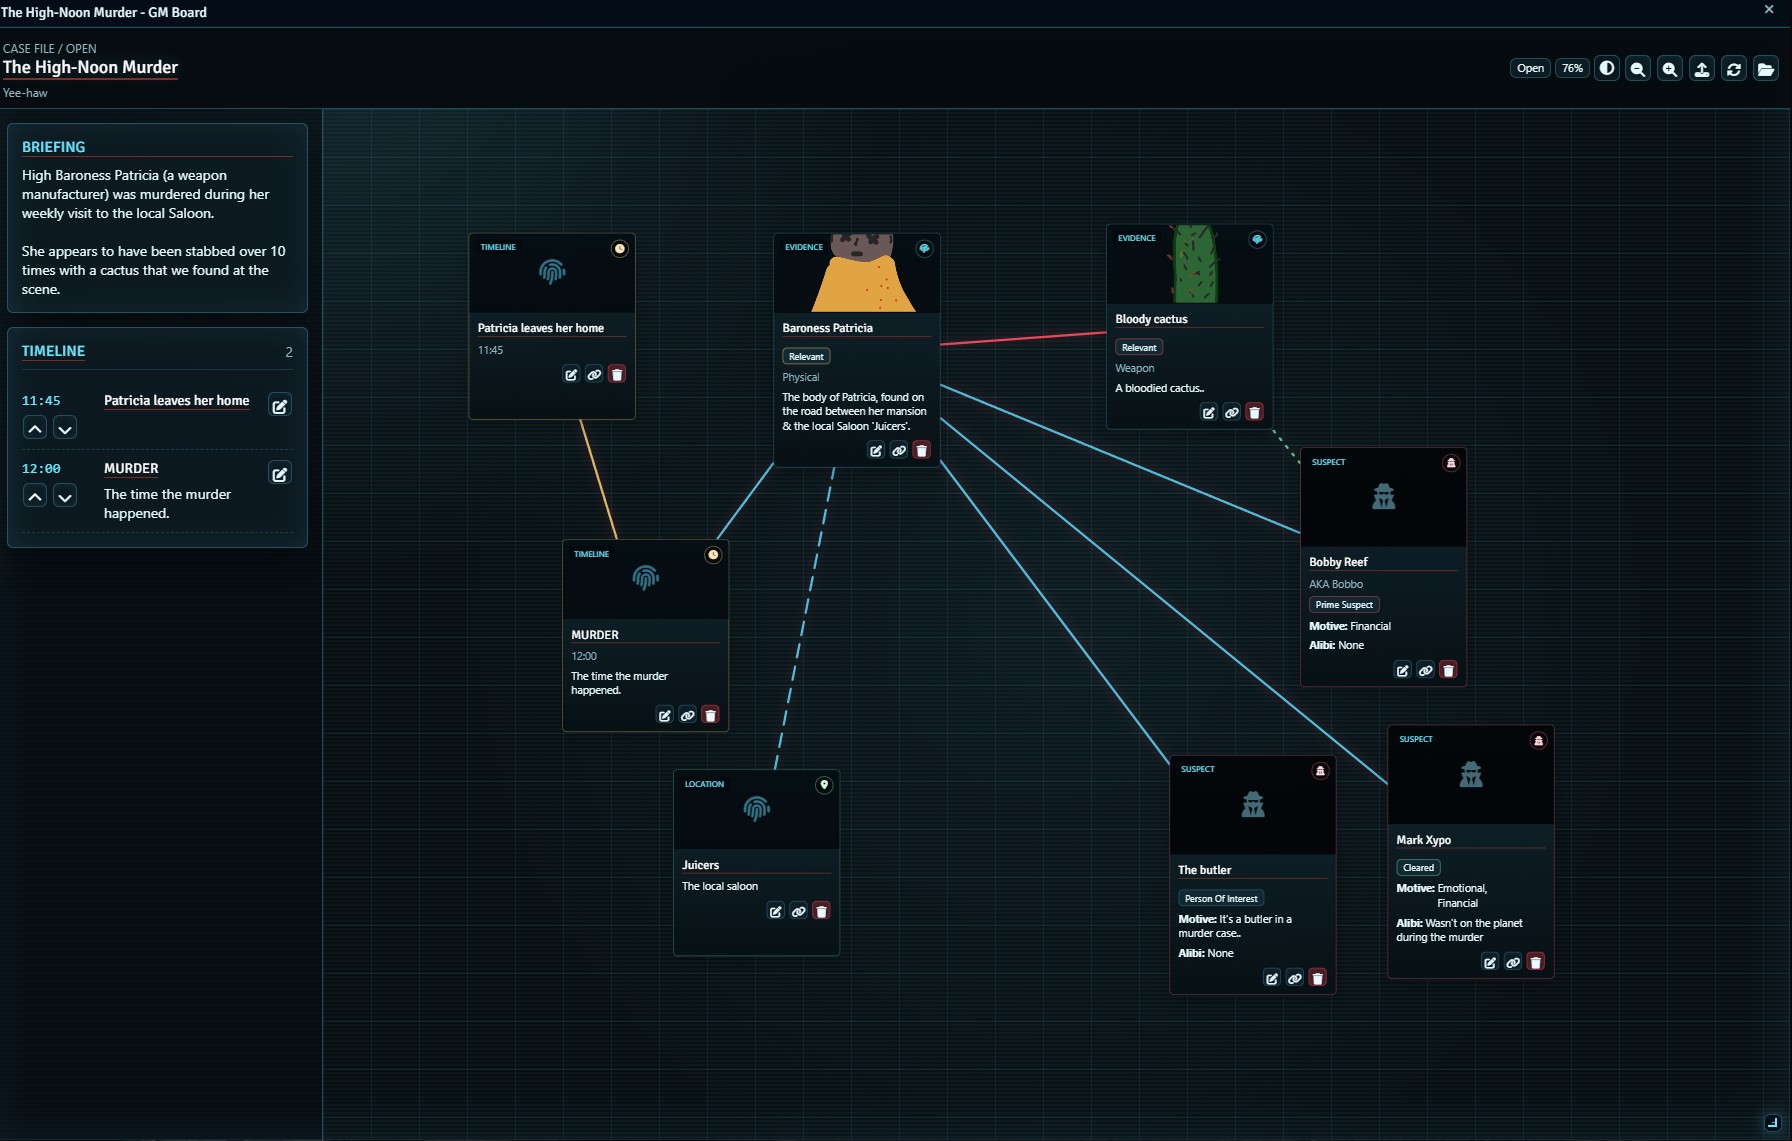Delete the Mark Xypo suspect card
The width and height of the screenshot is (1792, 1141).
coord(1536,962)
